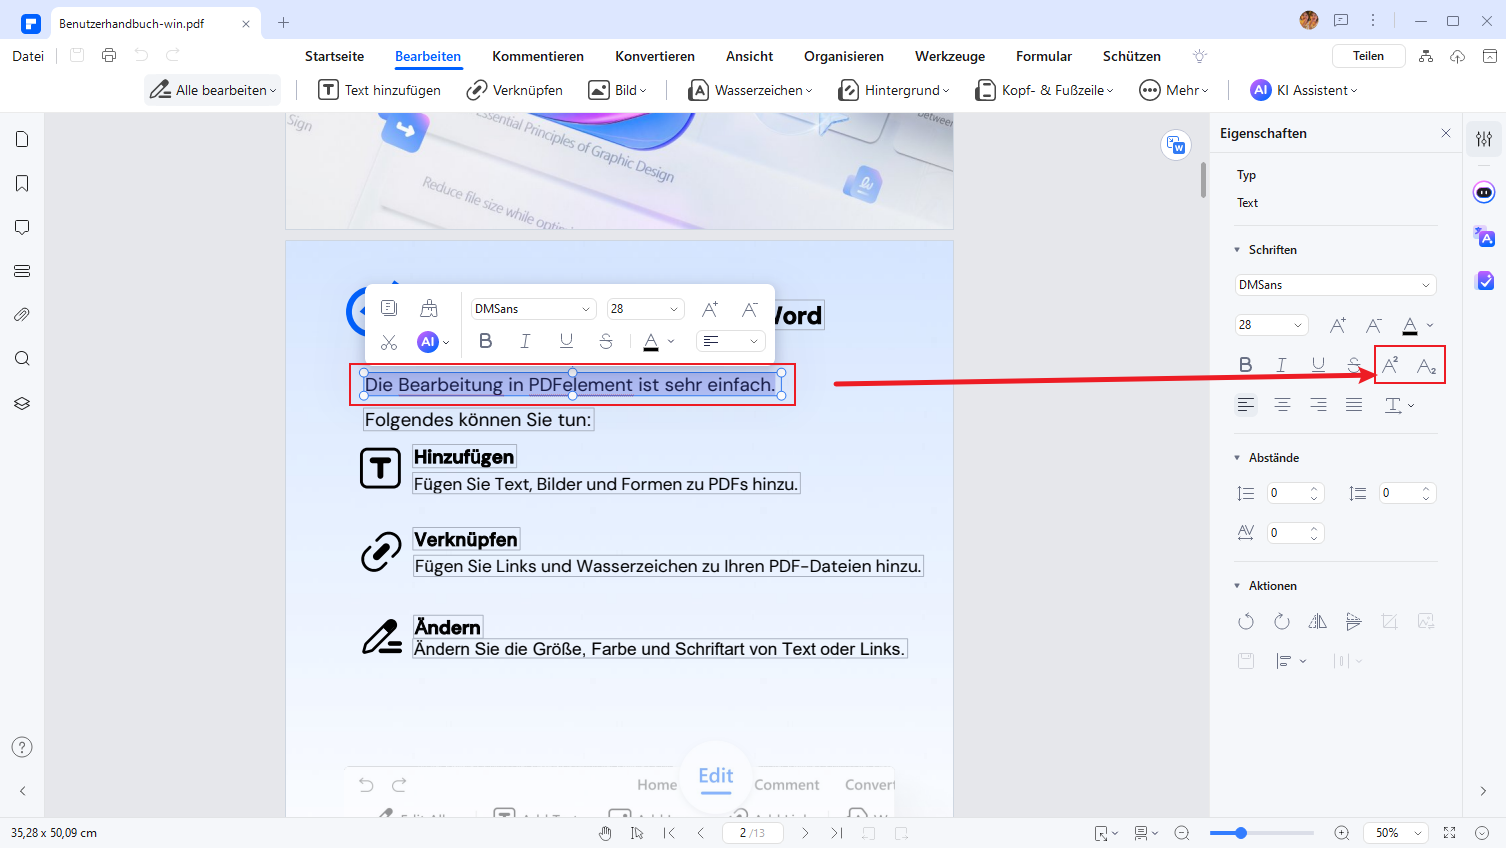
Task: Go to next page arrow in status bar
Action: click(805, 833)
